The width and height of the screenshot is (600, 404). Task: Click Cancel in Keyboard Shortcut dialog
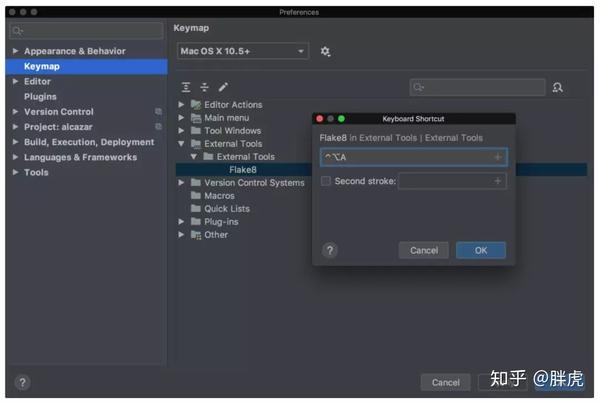[424, 251]
